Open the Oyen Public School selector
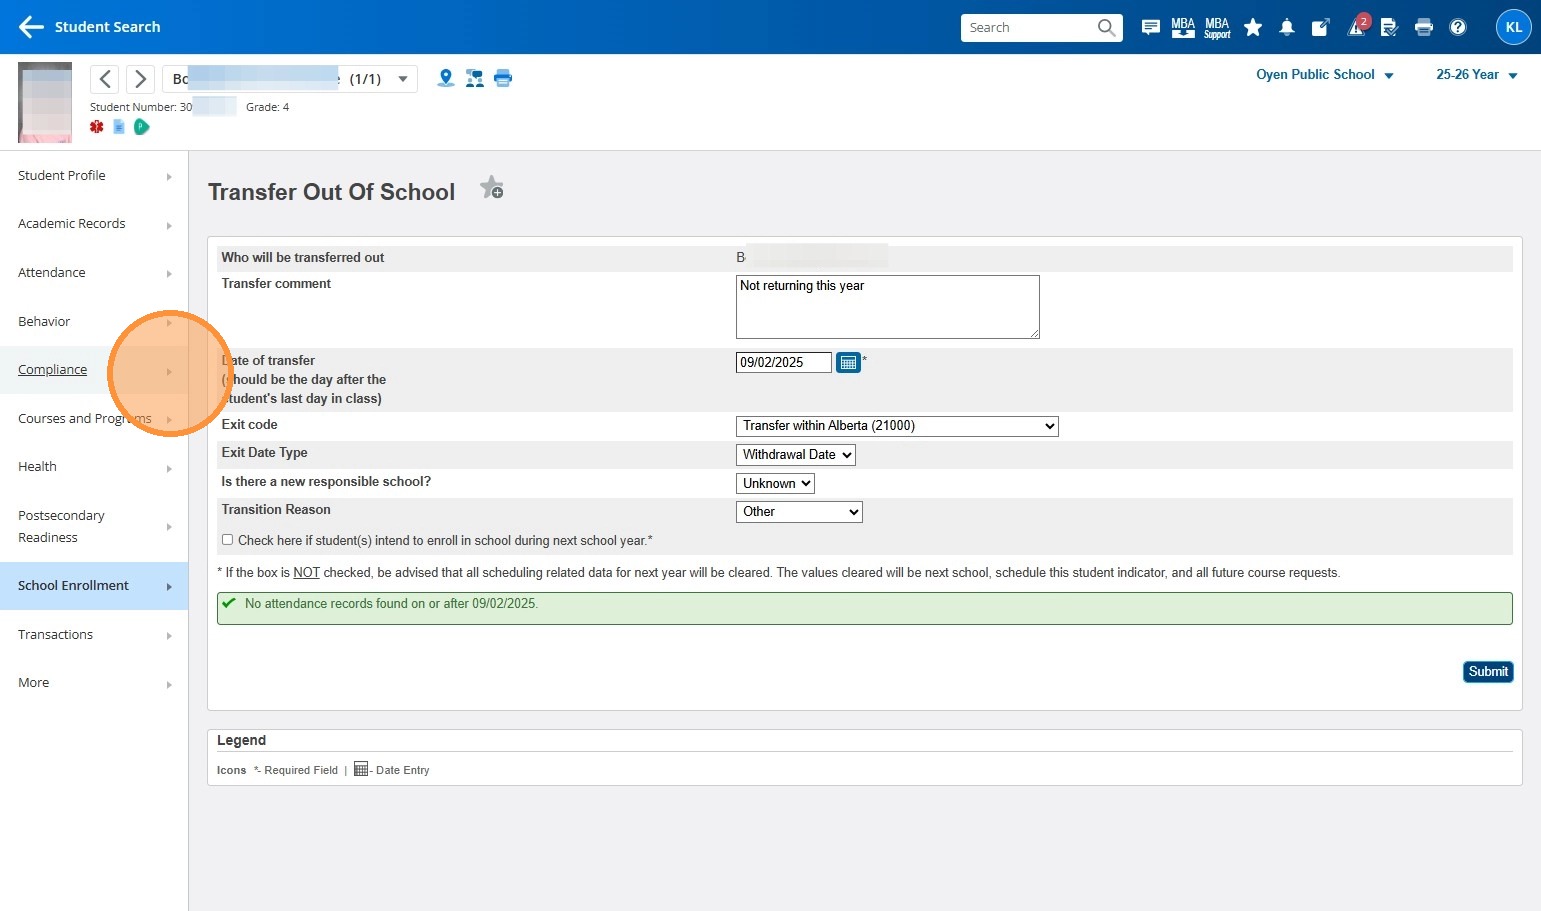 click(1324, 75)
